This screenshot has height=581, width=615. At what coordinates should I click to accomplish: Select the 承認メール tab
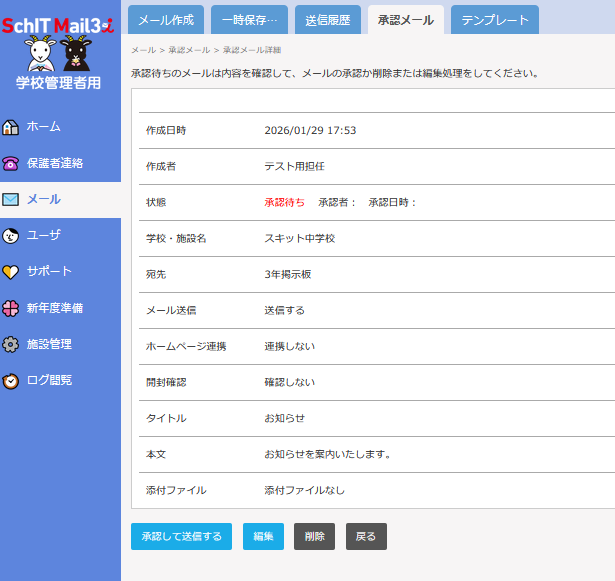click(x=405, y=20)
